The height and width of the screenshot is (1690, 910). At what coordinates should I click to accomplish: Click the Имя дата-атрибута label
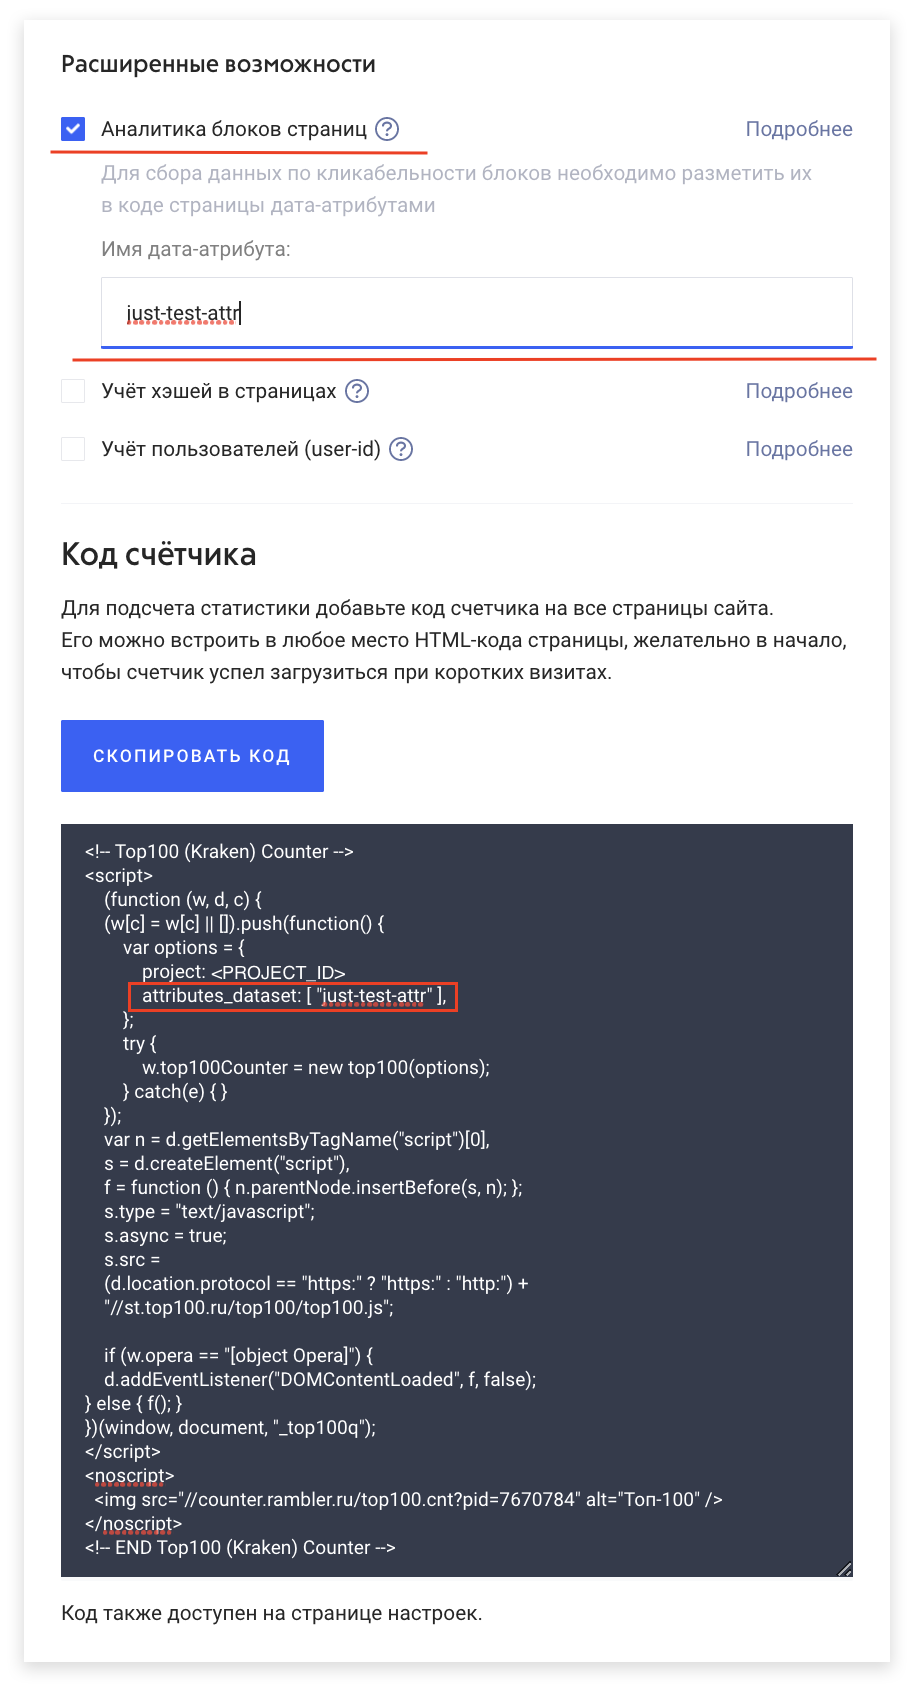(196, 249)
